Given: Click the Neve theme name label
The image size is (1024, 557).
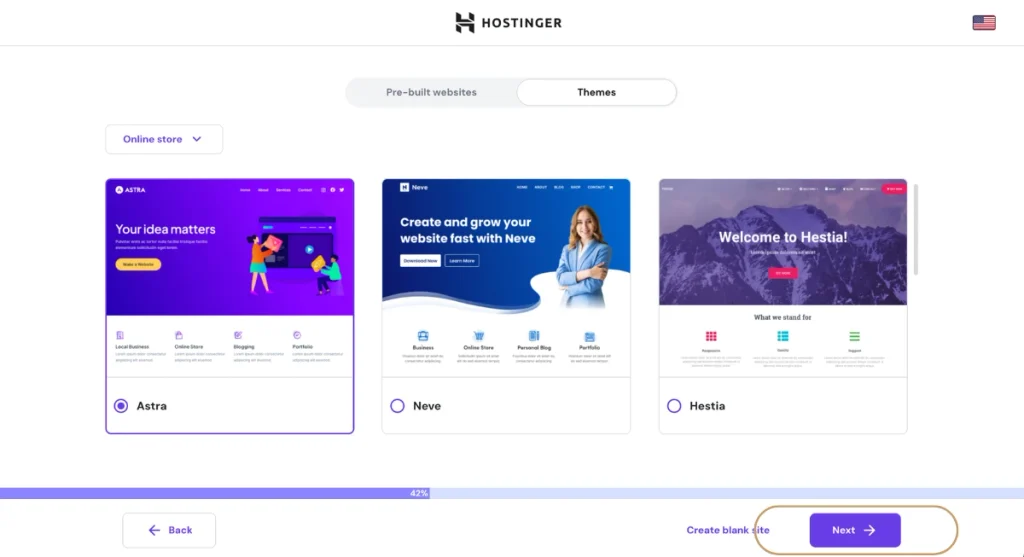Looking at the screenshot, I should coord(427,406).
